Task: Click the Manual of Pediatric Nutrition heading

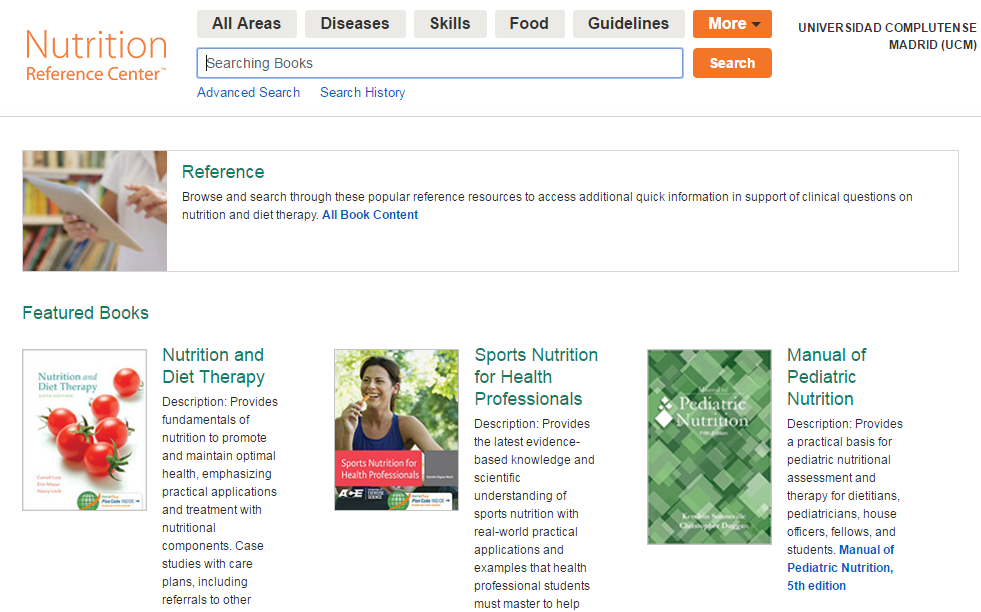Action: (x=826, y=377)
